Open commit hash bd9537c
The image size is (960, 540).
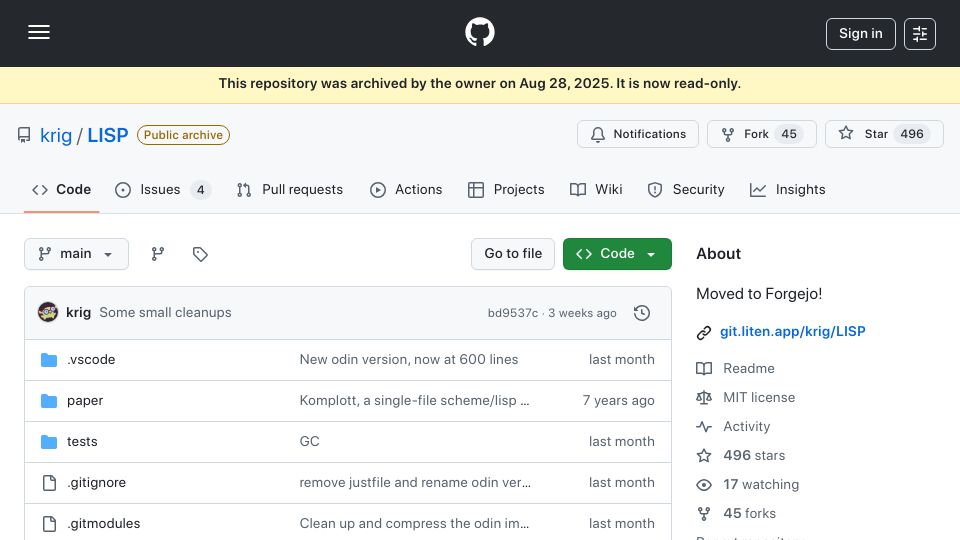click(512, 313)
